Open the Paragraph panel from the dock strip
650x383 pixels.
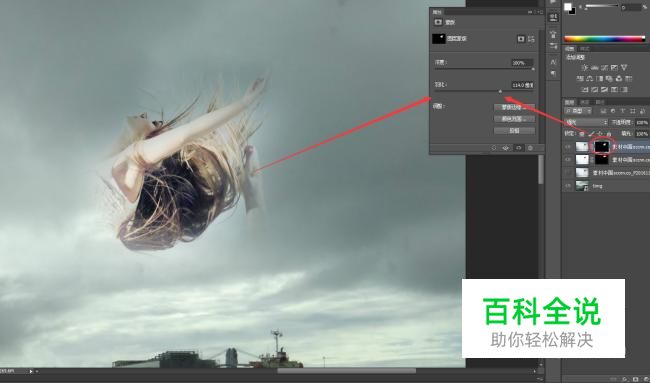coord(553,73)
